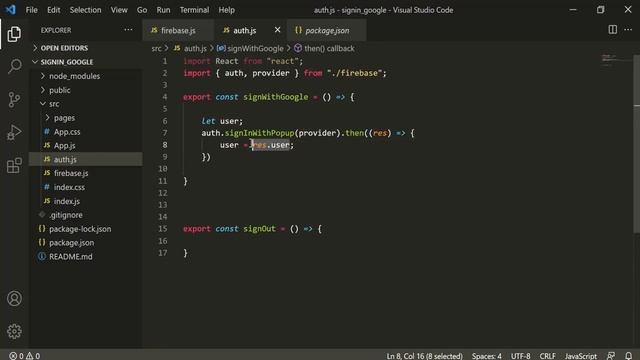Click the editor vertical scrollbar
The image size is (640, 360).
636,143
